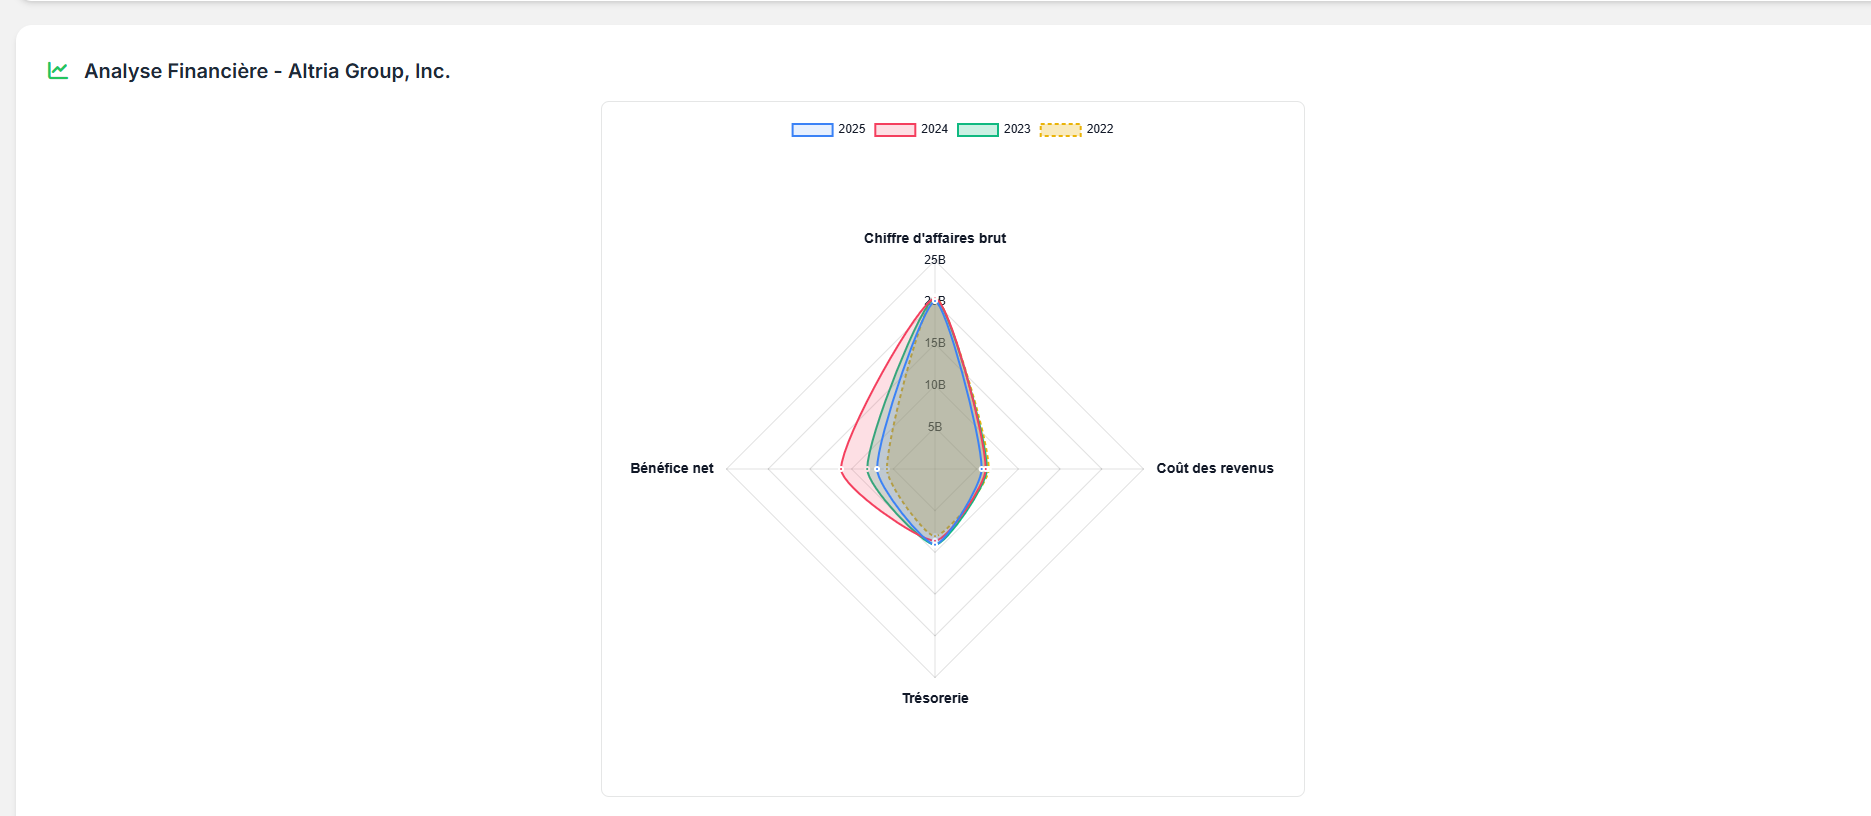
Task: Hide the dataset via the 2025 legend text
Action: point(852,129)
